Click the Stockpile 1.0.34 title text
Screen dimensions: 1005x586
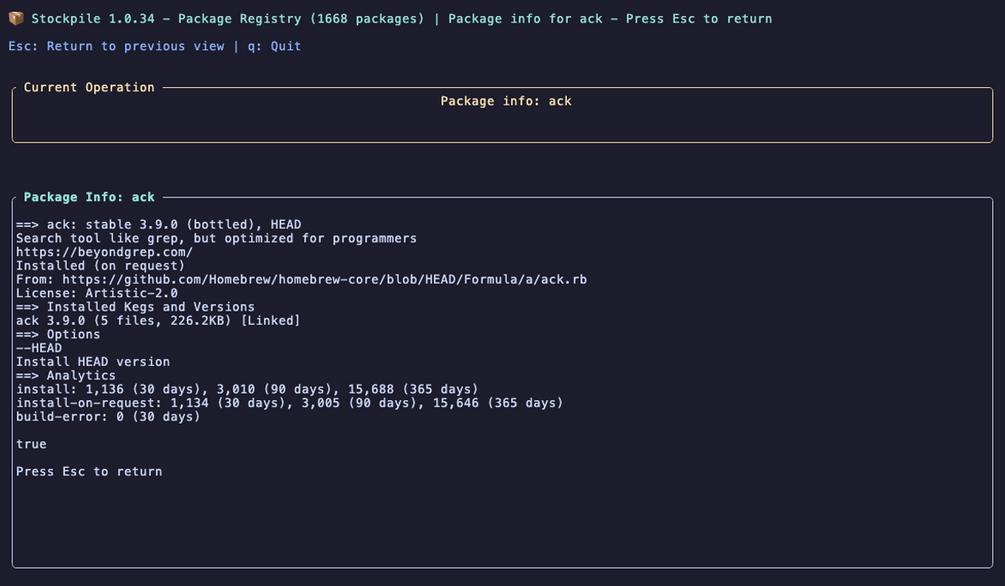point(93,19)
